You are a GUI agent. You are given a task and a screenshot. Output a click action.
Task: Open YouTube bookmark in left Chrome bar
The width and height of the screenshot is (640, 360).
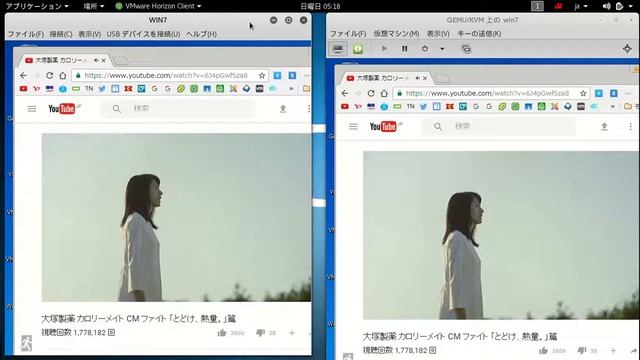coord(23,89)
